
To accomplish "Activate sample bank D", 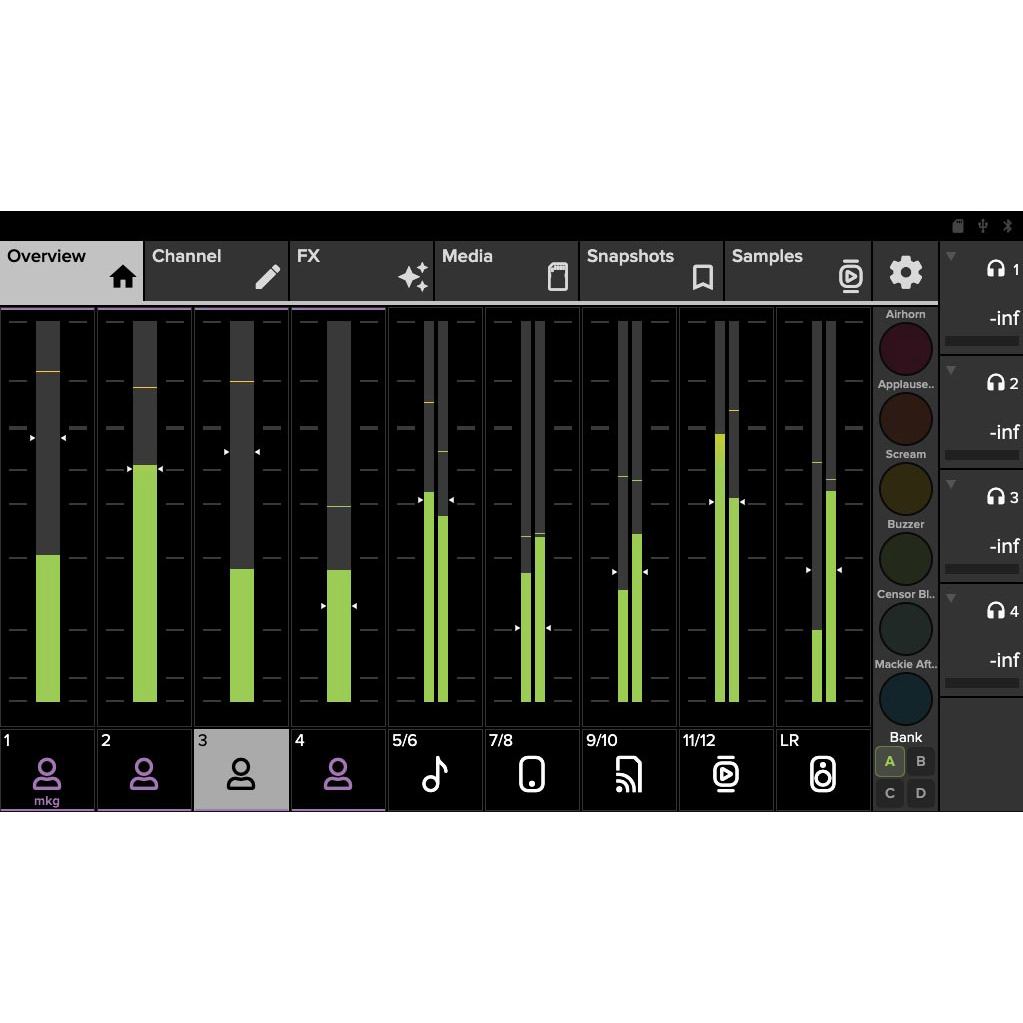I will click(x=920, y=793).
